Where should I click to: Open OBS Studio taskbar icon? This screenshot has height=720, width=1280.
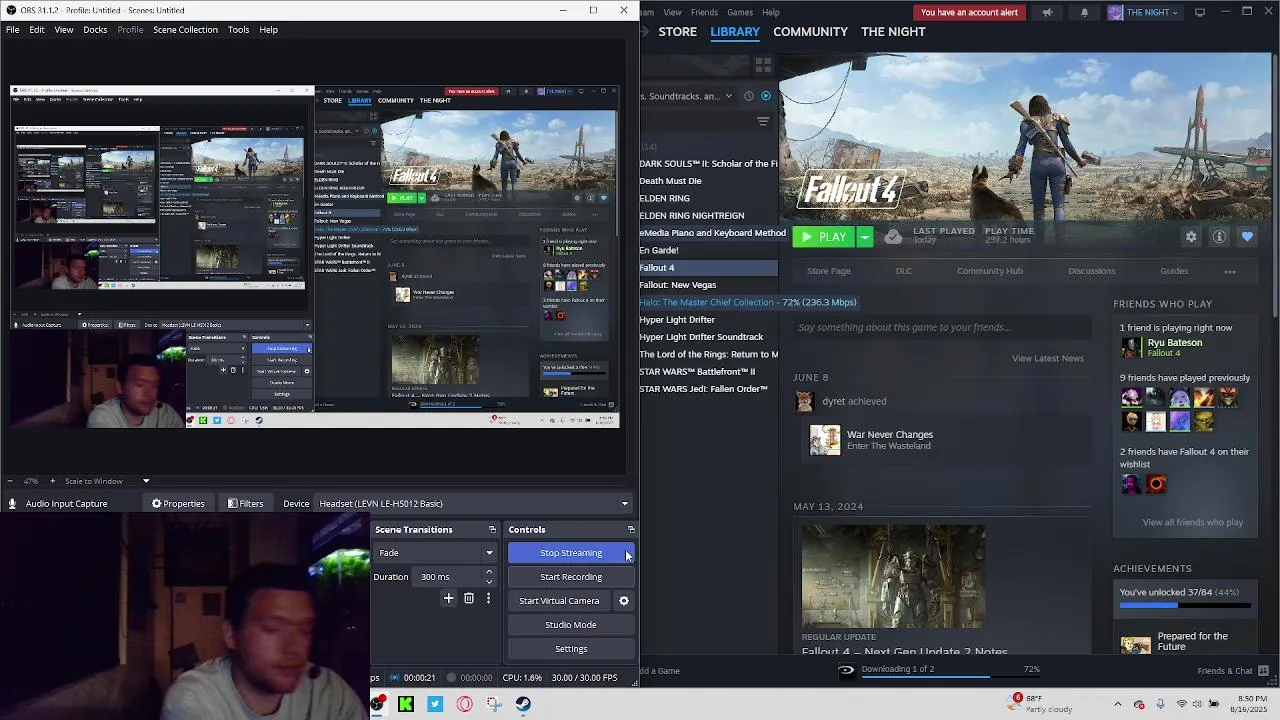[377, 704]
